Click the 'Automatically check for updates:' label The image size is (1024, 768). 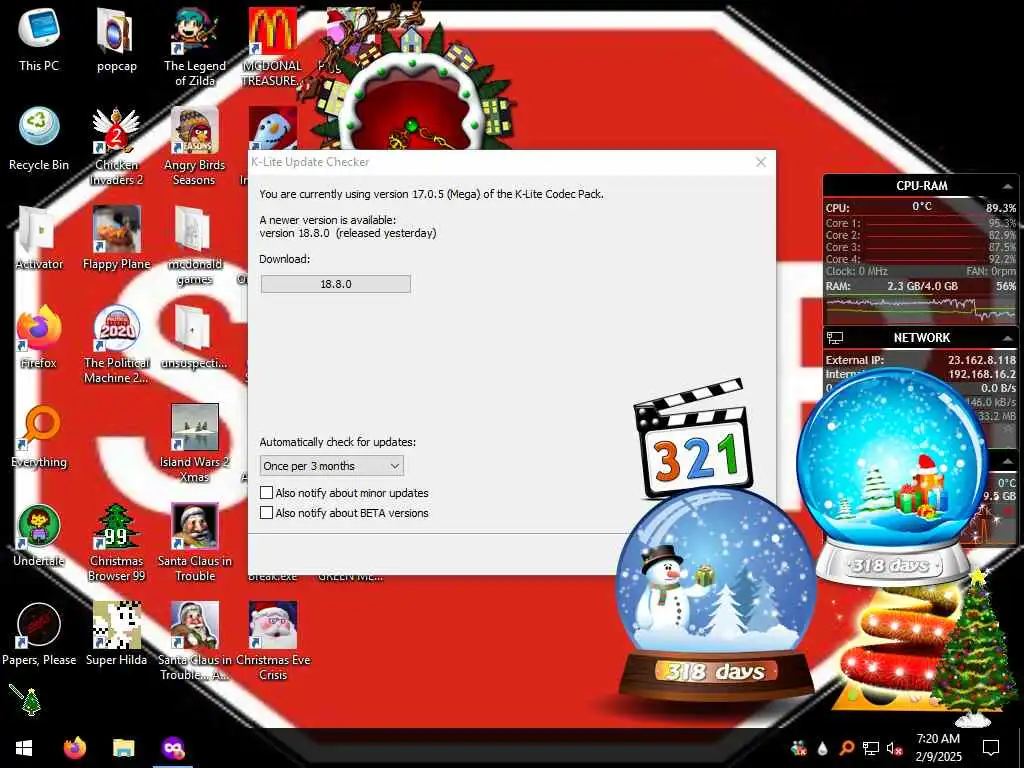tap(338, 442)
